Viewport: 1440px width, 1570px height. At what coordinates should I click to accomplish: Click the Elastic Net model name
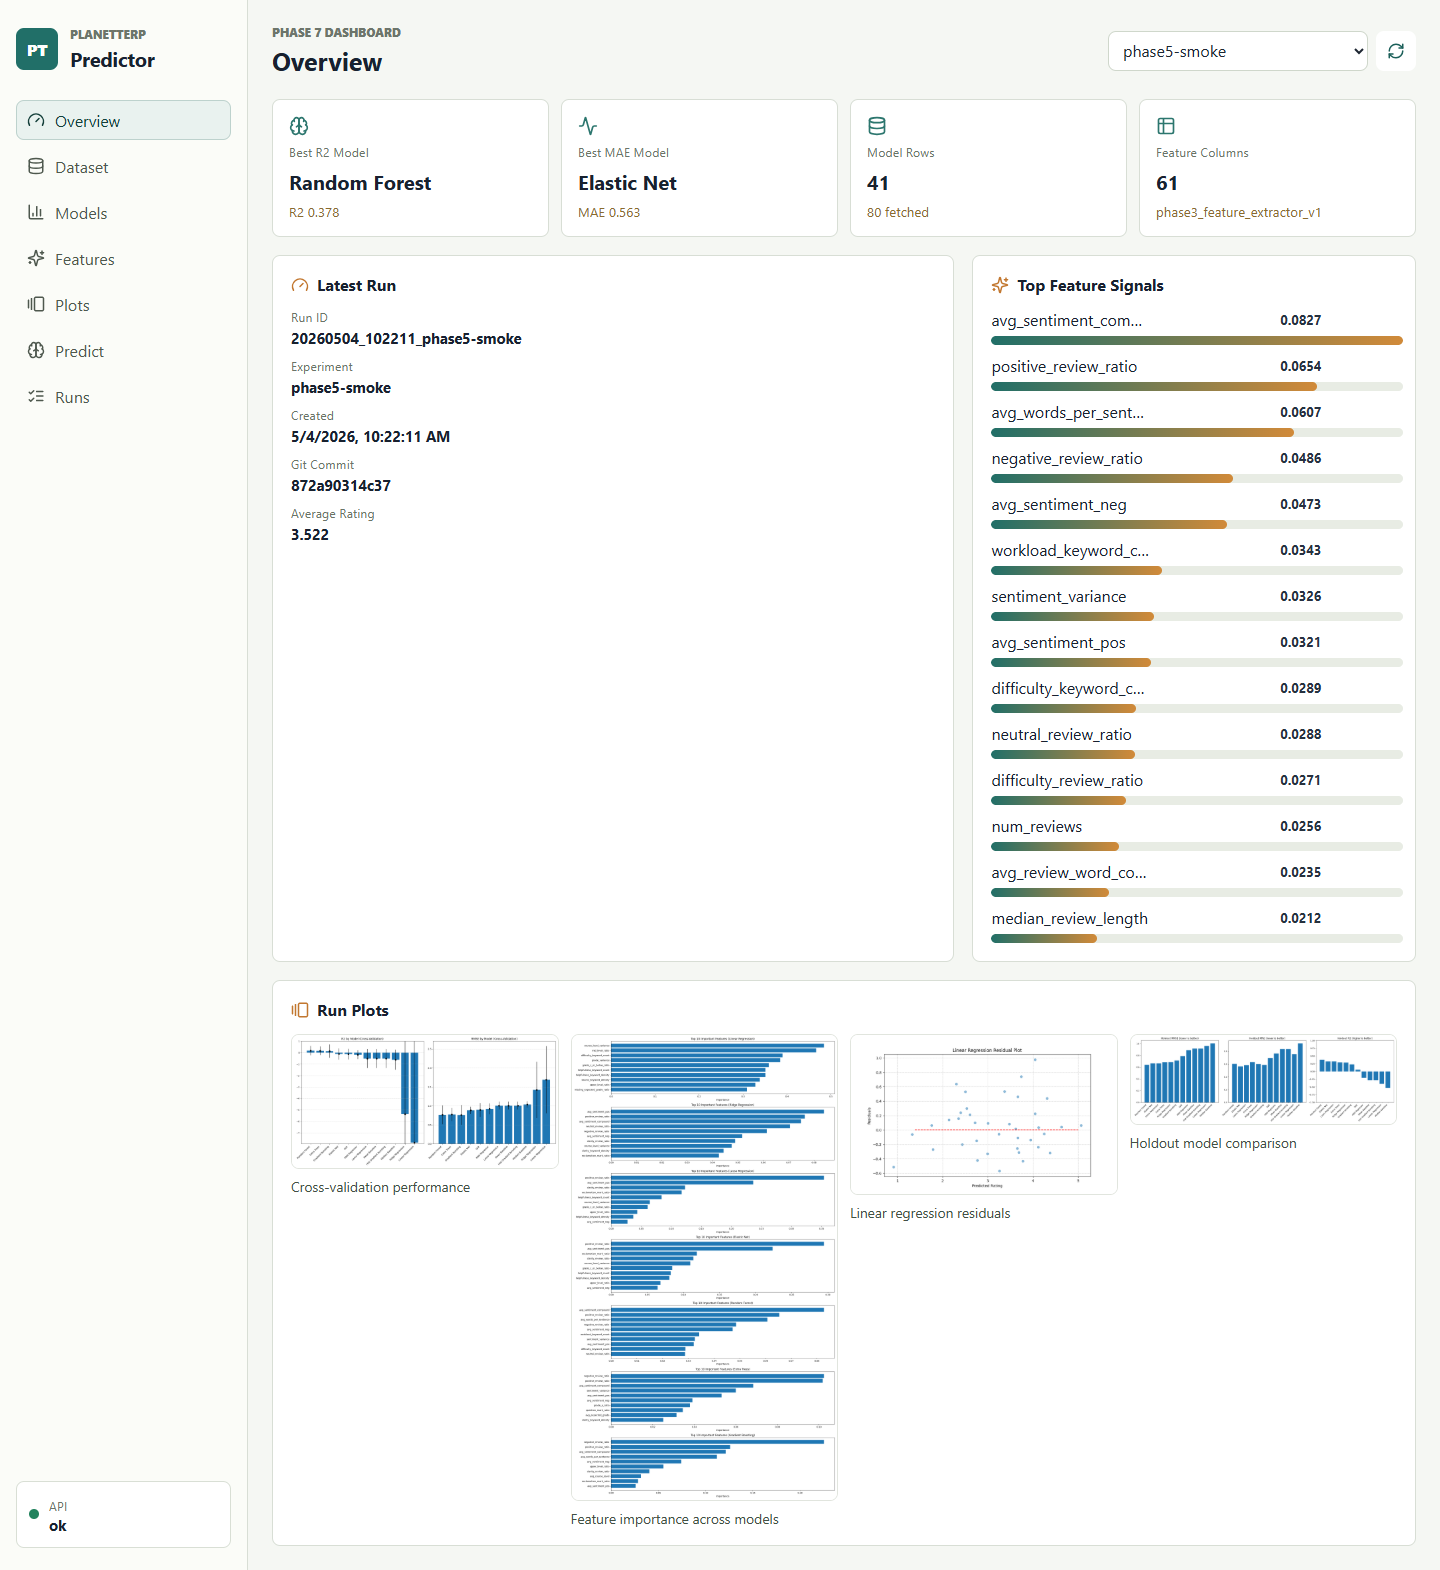coord(627,183)
